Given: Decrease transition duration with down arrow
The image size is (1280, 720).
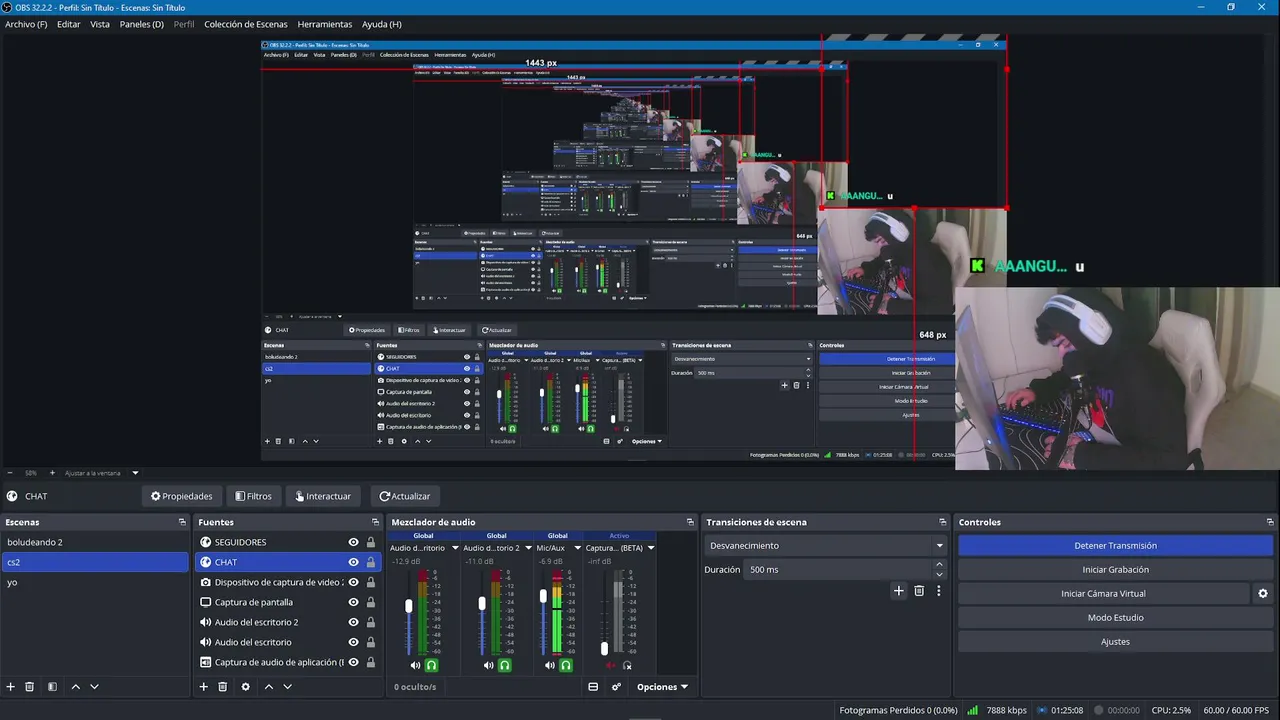Looking at the screenshot, I should point(939,575).
